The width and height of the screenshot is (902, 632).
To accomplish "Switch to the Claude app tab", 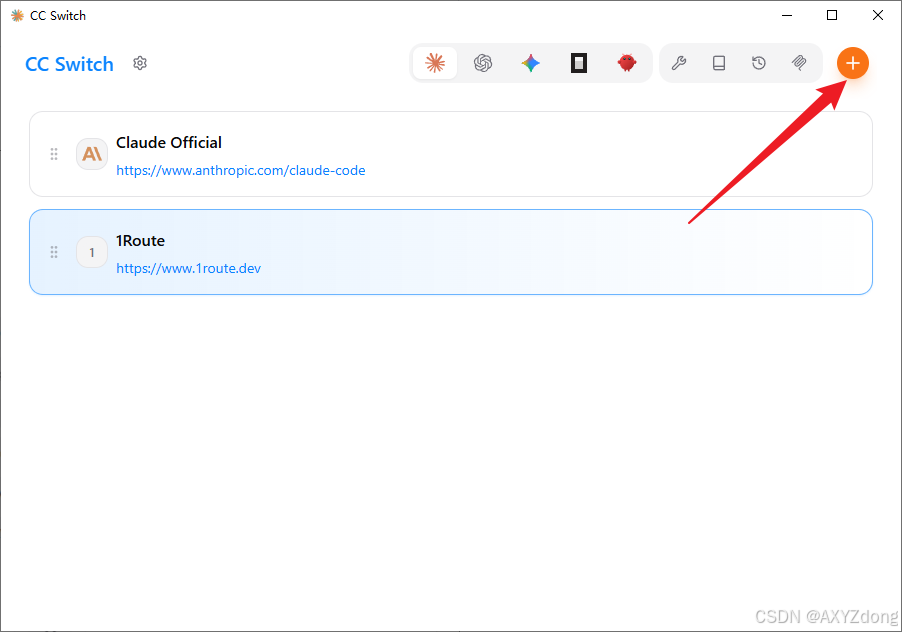I will coord(435,63).
